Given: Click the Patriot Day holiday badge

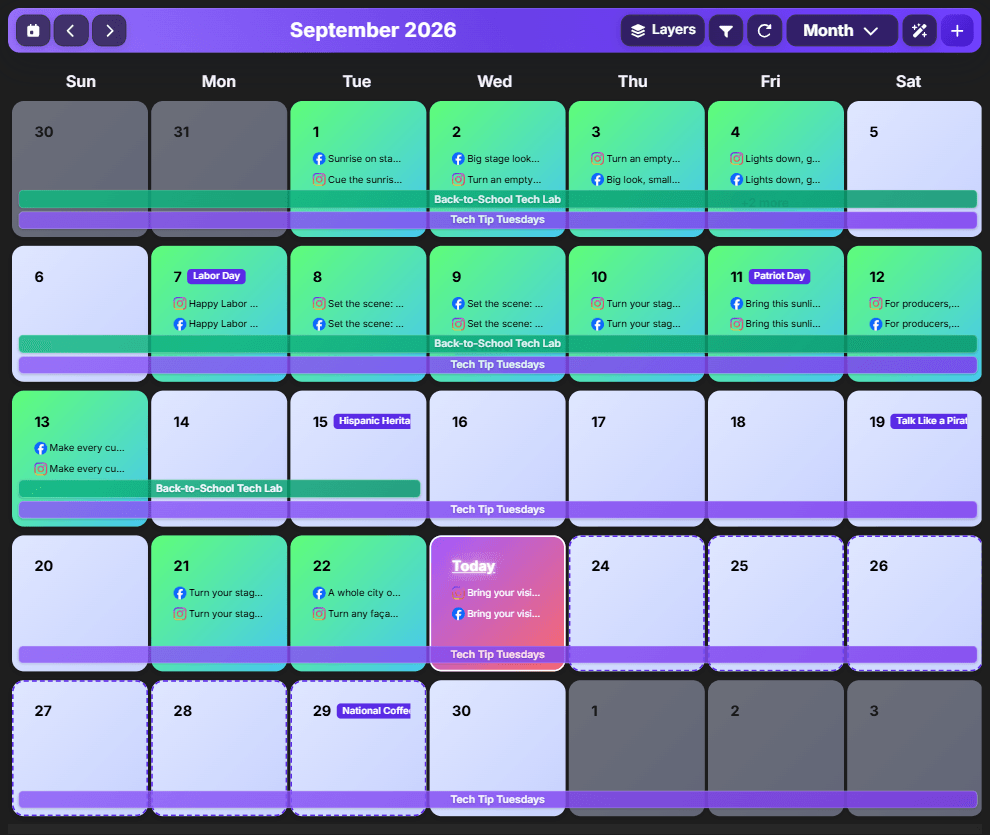Looking at the screenshot, I should pos(779,276).
